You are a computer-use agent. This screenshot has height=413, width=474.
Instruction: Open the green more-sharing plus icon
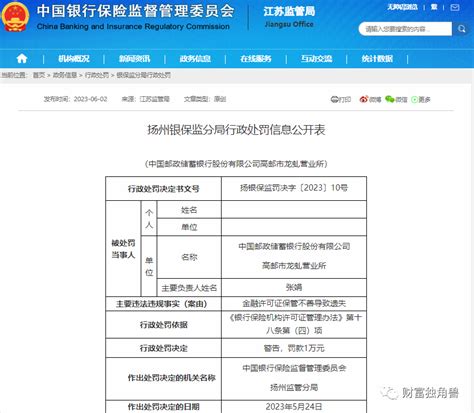(414, 99)
